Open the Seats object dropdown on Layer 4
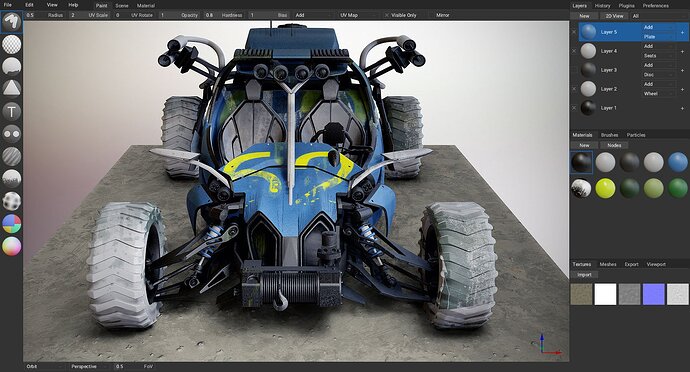This screenshot has height=372, width=690. 658,55
